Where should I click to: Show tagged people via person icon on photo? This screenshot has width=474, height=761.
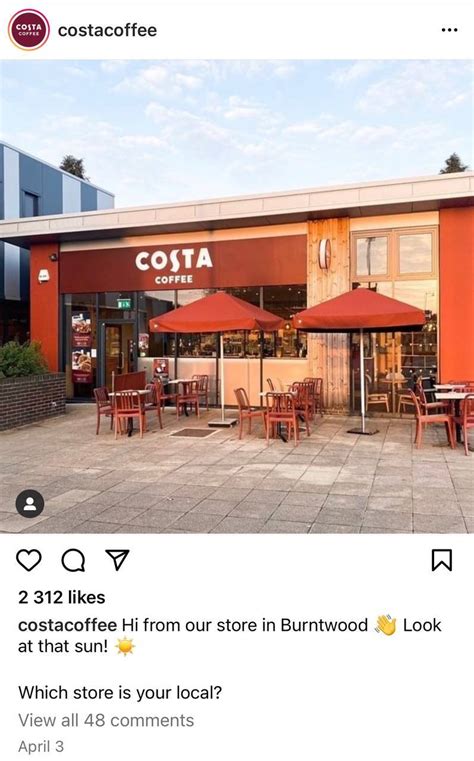pos(30,504)
